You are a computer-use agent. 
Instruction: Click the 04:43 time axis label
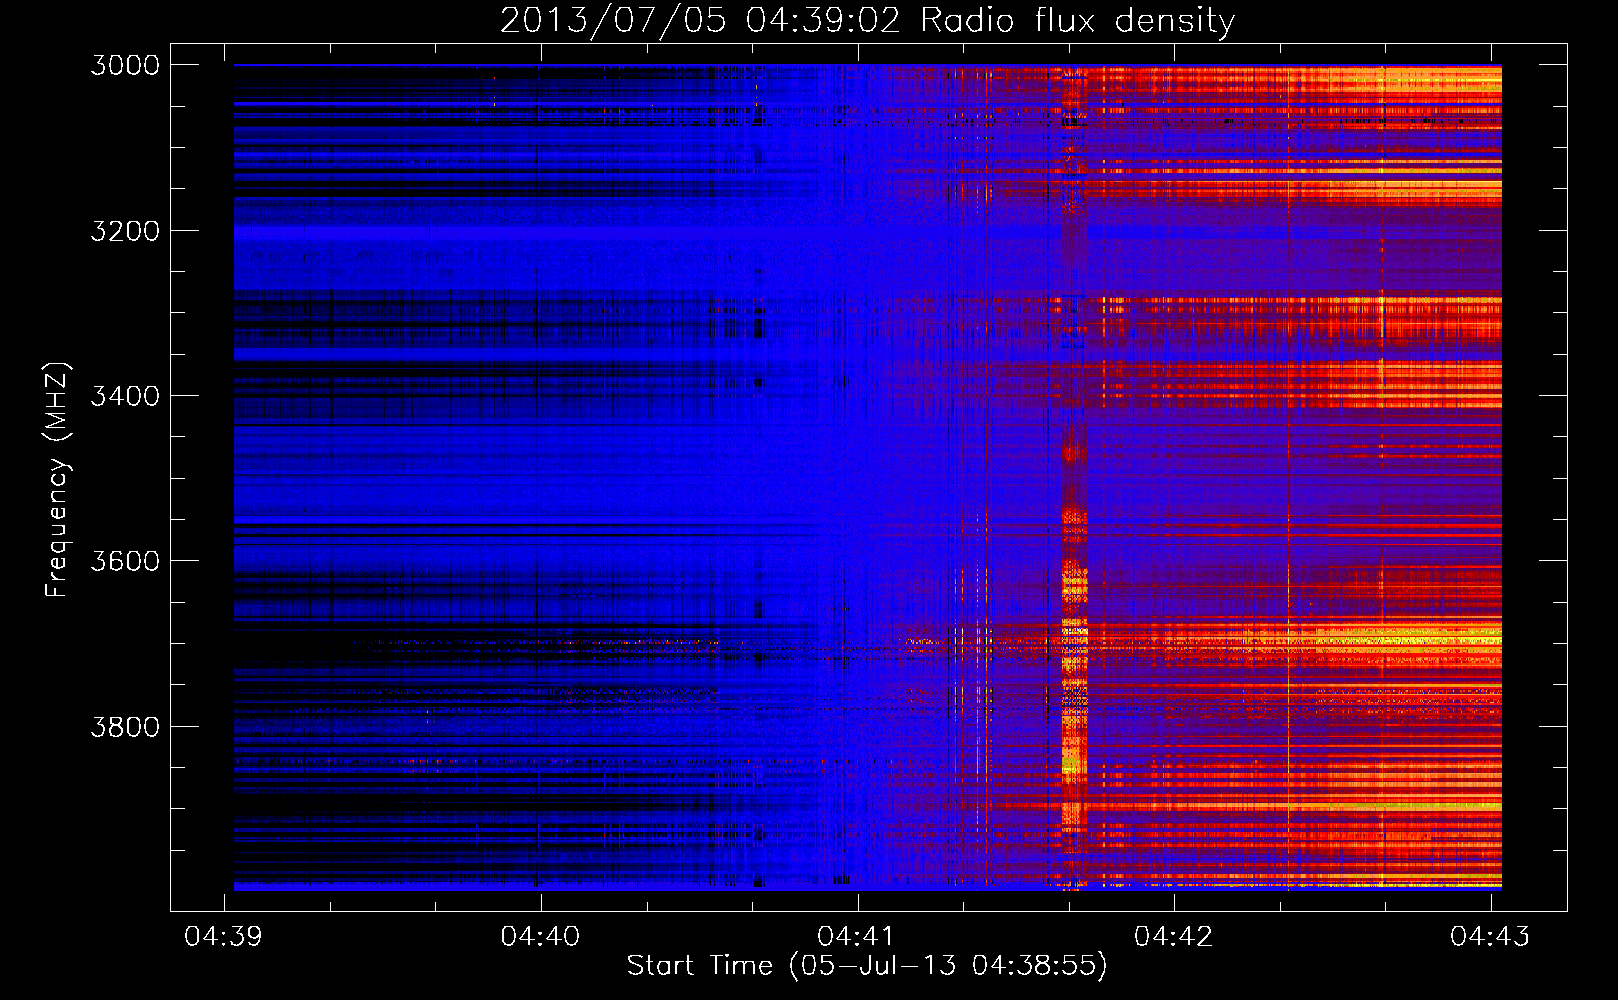(x=1490, y=936)
